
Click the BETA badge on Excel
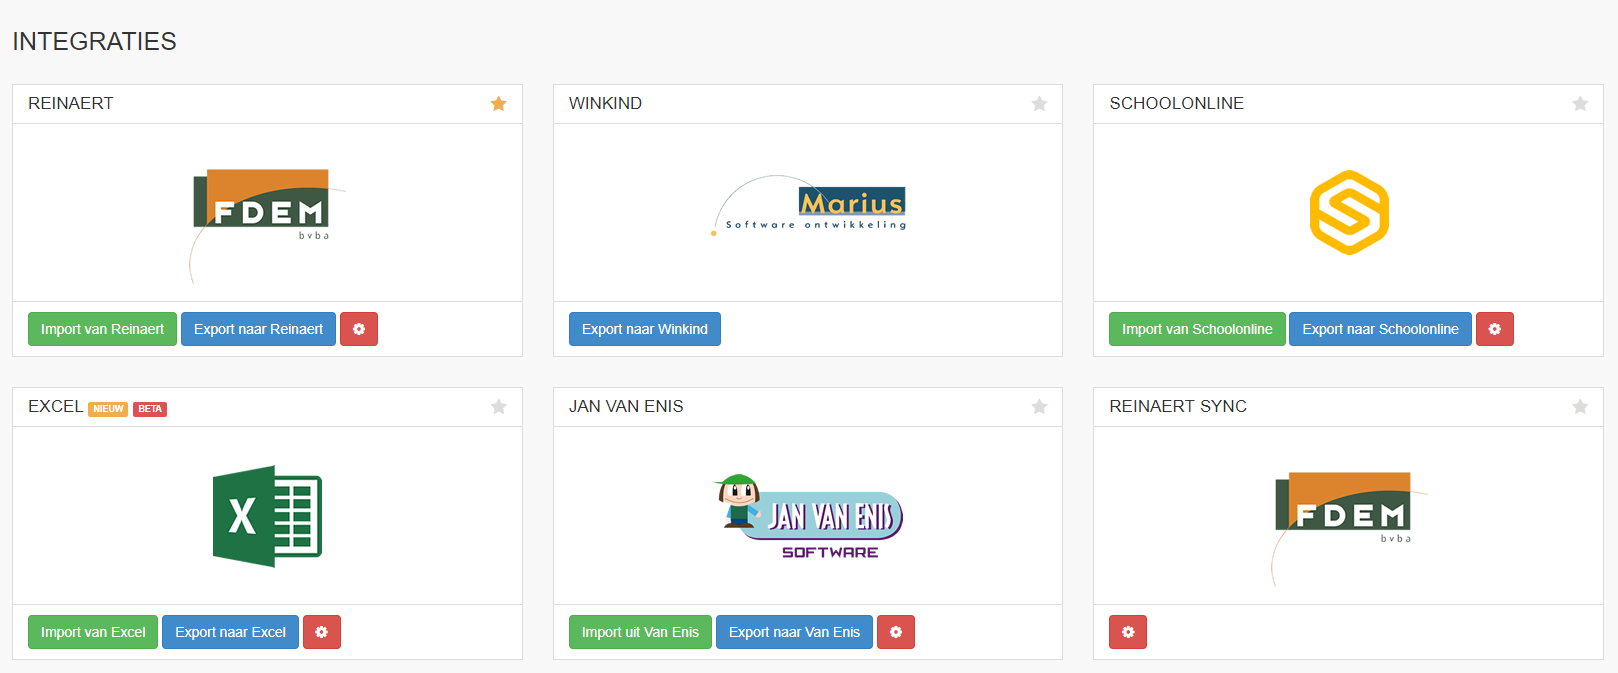[x=150, y=409]
